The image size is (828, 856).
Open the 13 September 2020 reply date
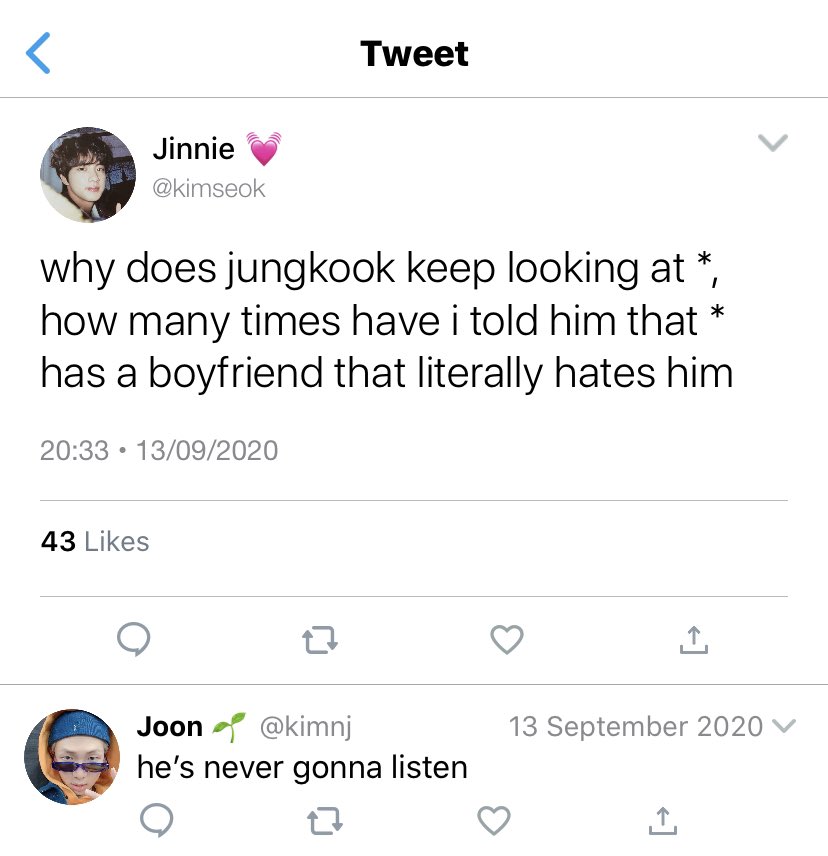pos(636,727)
